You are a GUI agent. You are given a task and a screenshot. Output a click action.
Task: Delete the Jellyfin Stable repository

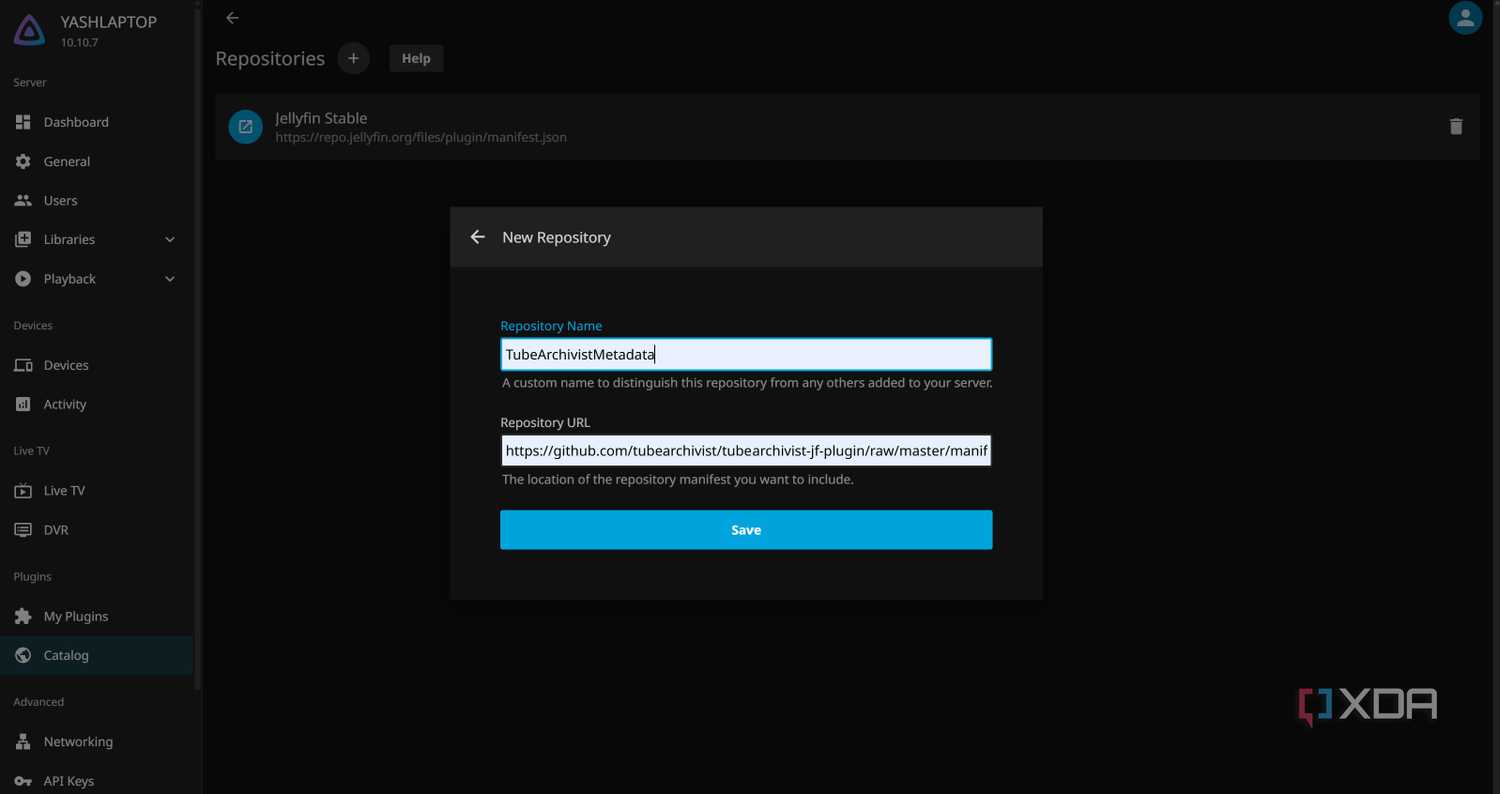tap(1456, 126)
